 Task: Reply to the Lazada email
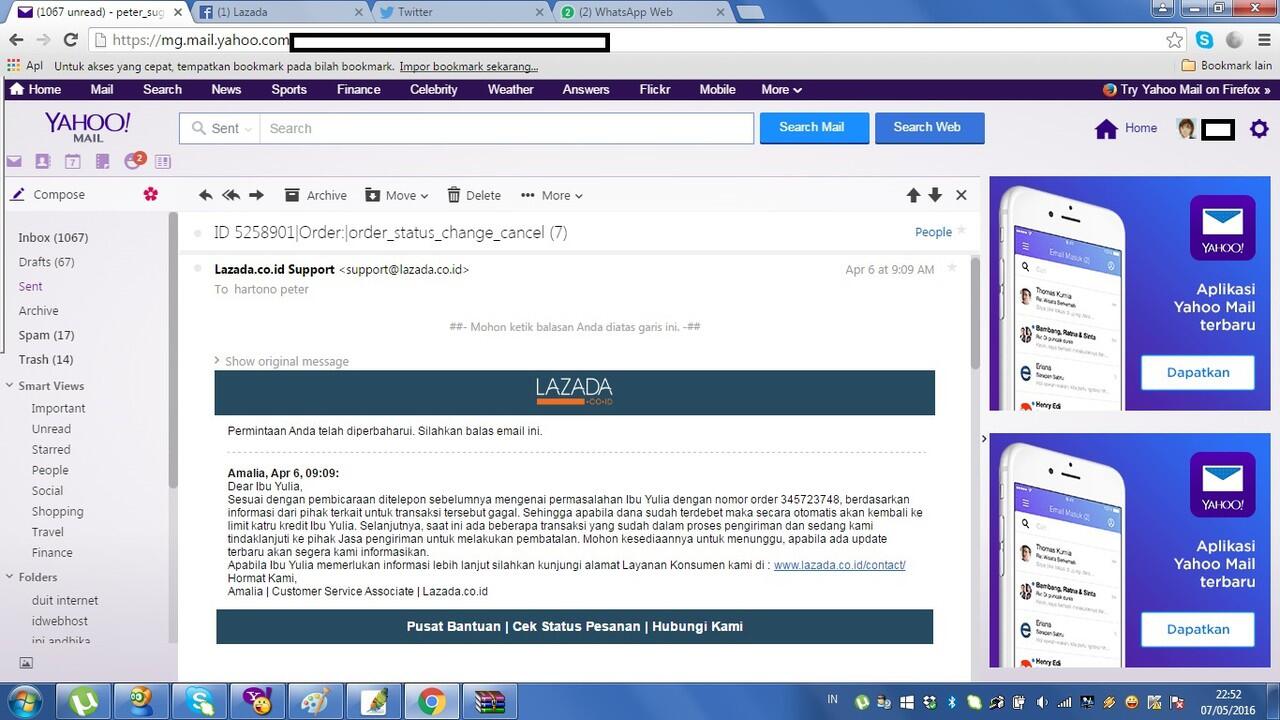(206, 195)
